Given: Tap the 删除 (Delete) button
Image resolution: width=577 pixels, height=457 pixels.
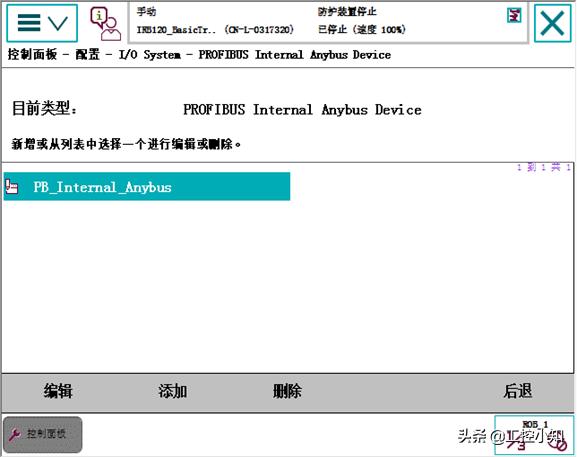Looking at the screenshot, I should coord(287,391).
